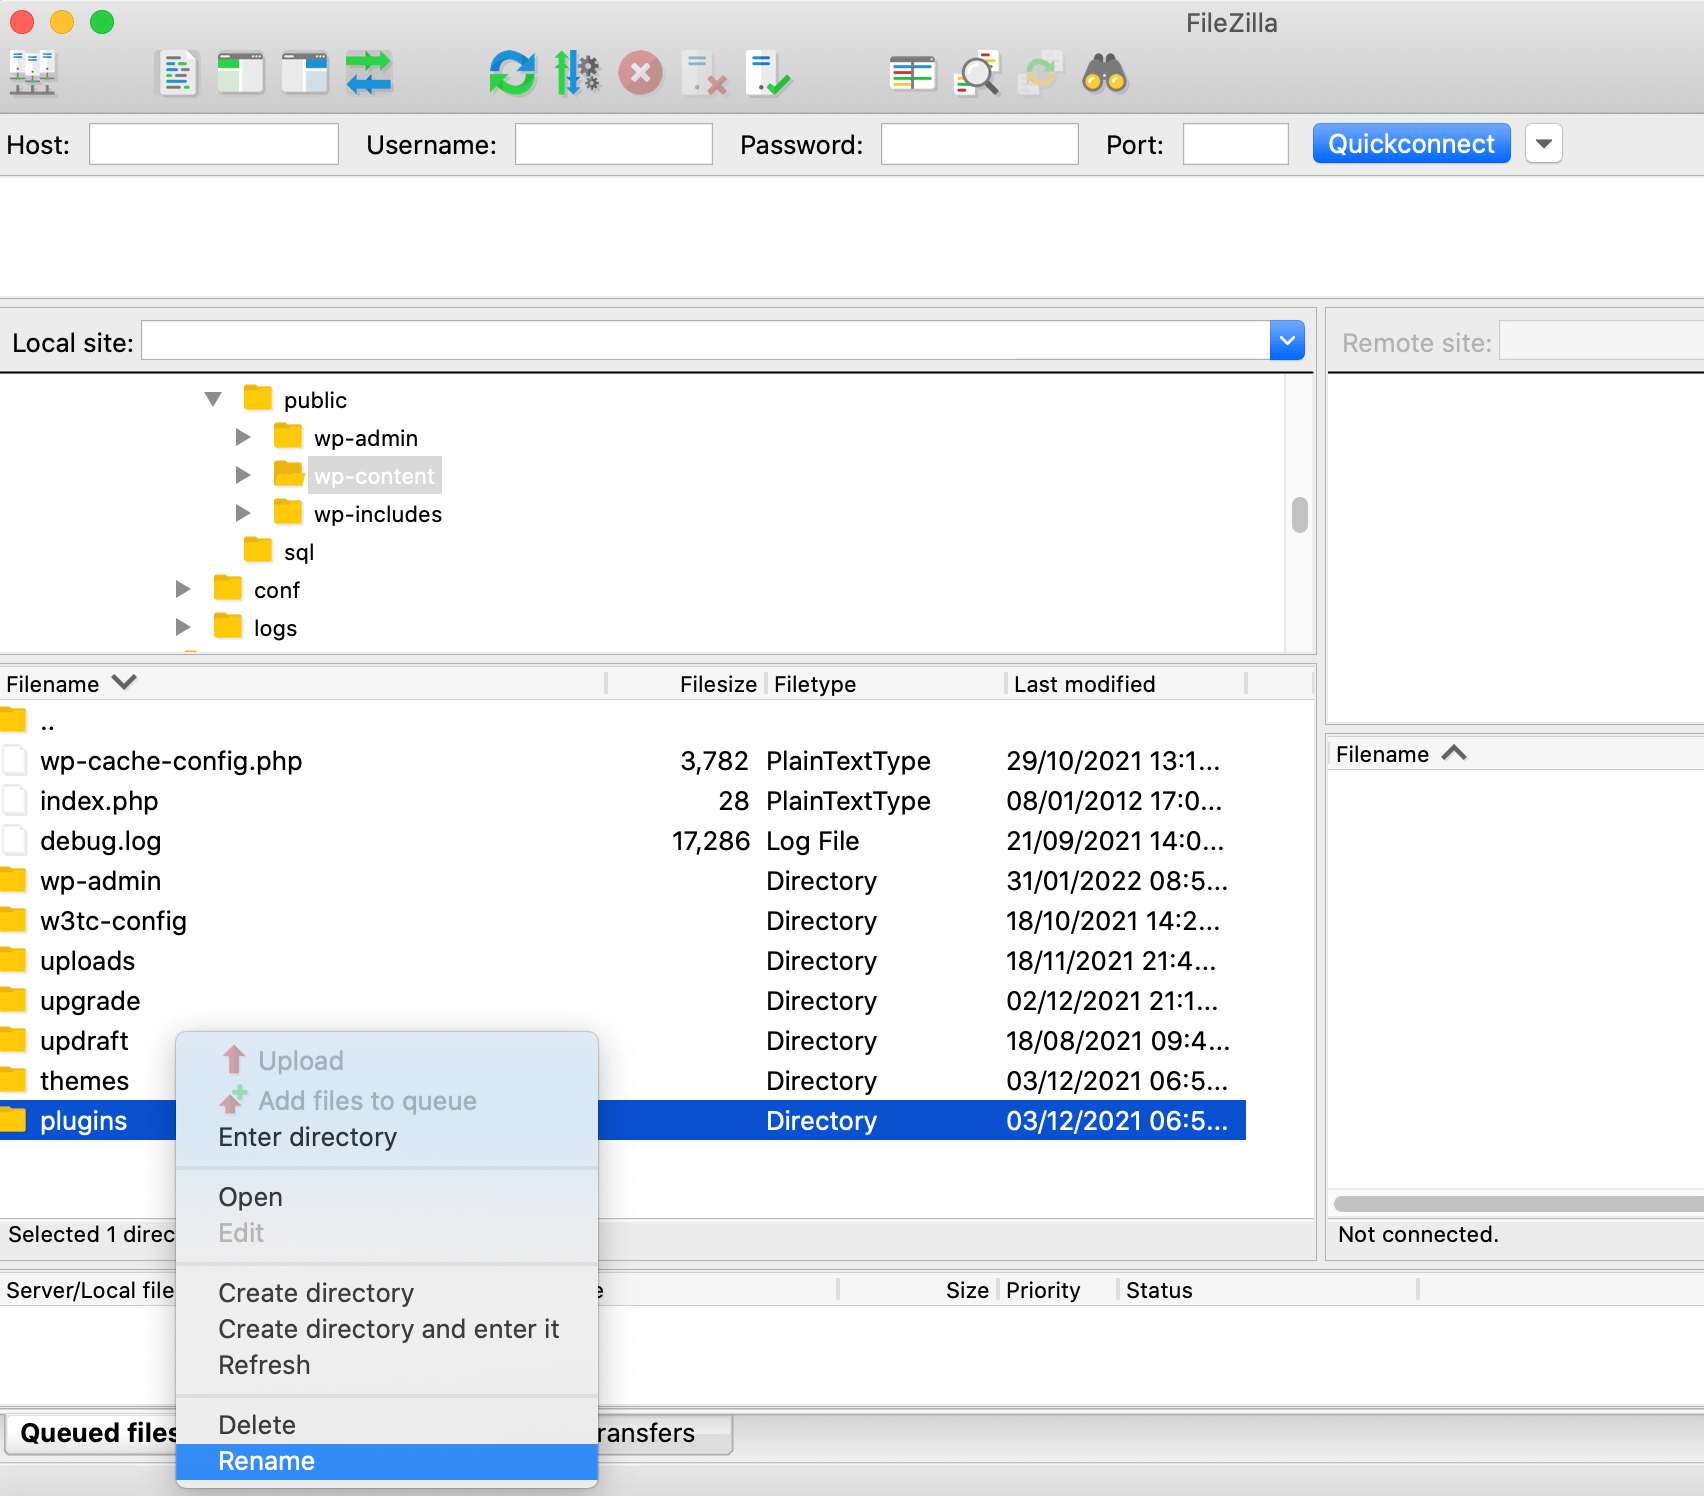Select public folder in tree
Image resolution: width=1704 pixels, height=1496 pixels.
[315, 400]
